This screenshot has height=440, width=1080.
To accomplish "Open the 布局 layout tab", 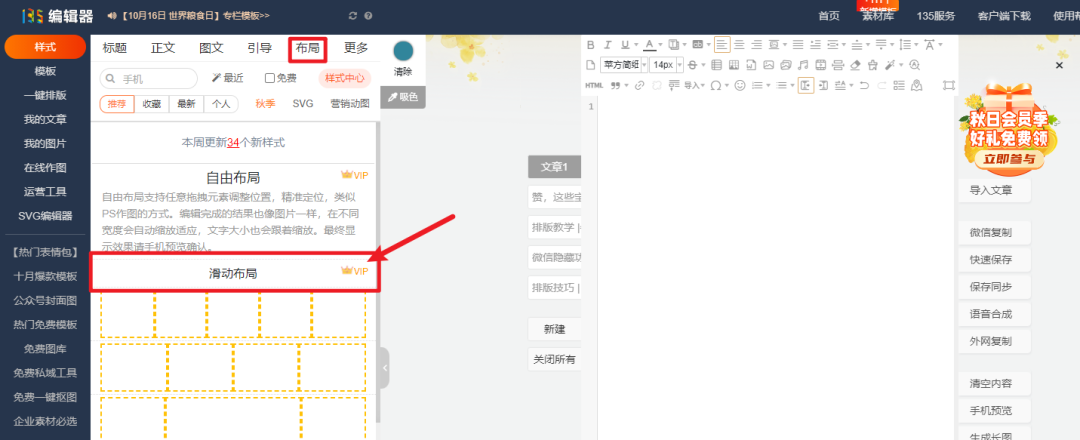I will (308, 48).
